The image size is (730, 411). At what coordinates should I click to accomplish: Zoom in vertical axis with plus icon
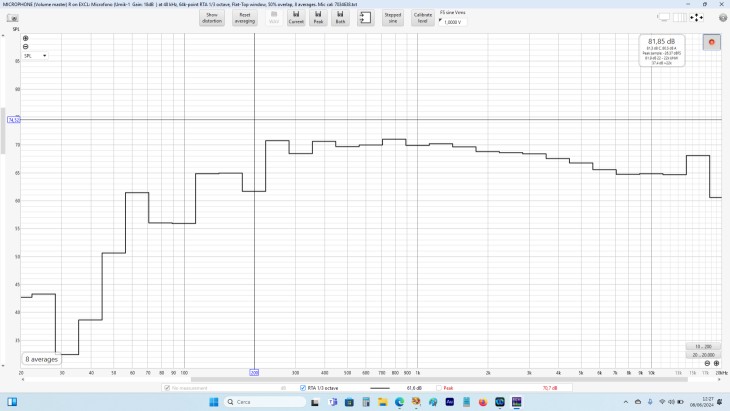coord(26,38)
